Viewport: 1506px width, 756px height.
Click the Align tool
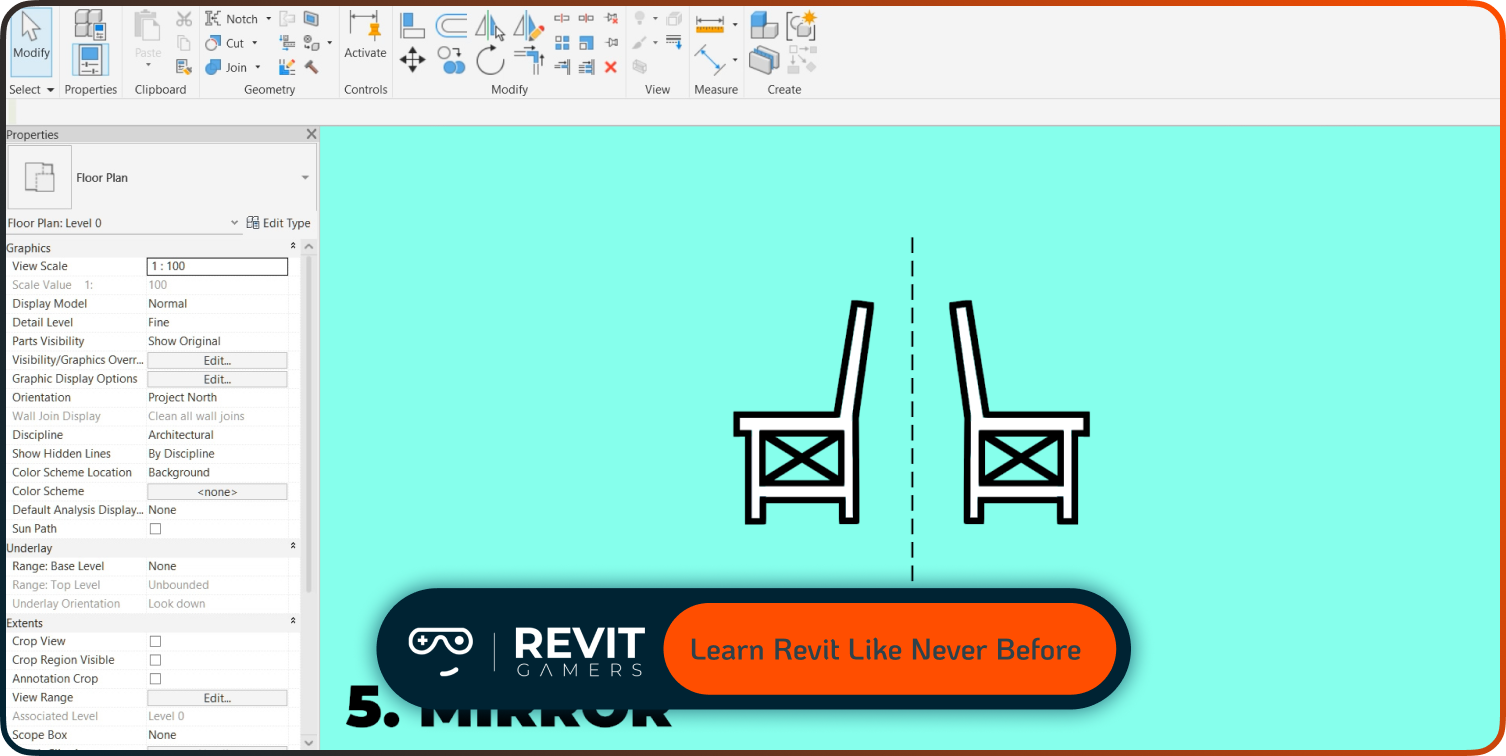point(412,25)
